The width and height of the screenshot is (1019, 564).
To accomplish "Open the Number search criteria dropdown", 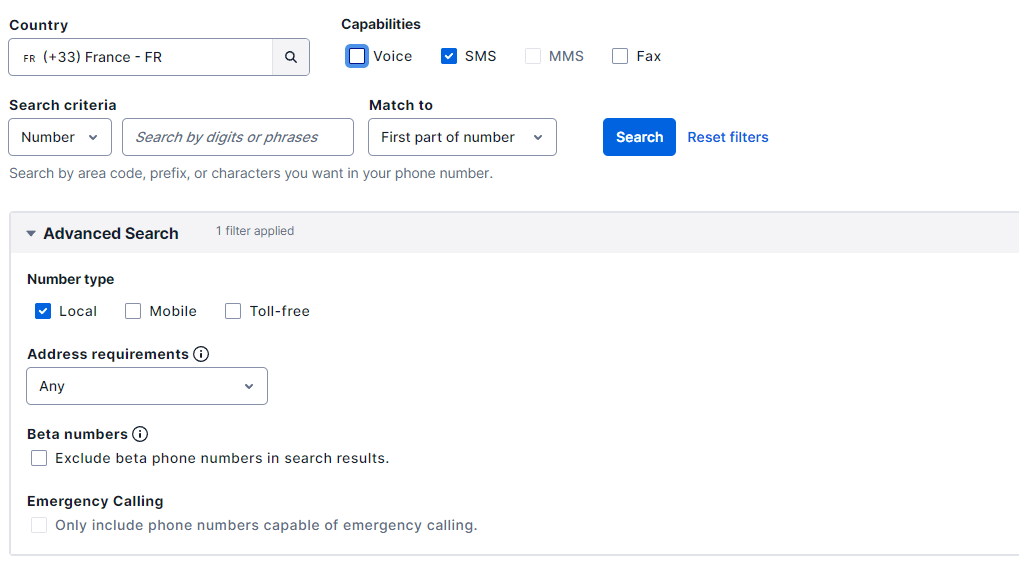I will (x=60, y=137).
